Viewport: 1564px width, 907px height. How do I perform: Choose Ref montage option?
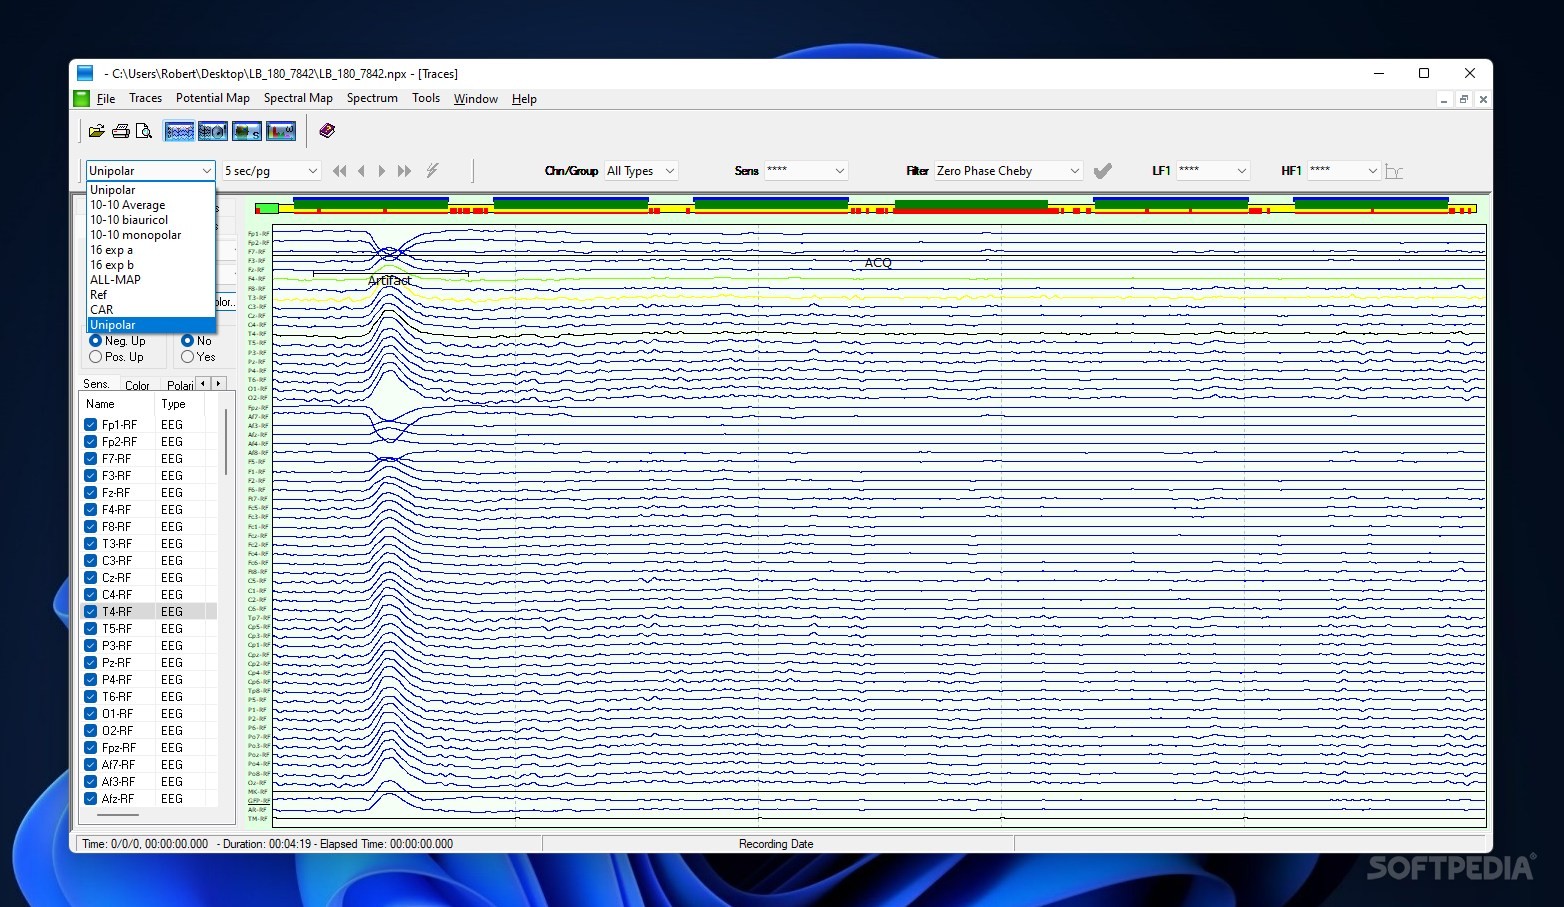coord(151,295)
